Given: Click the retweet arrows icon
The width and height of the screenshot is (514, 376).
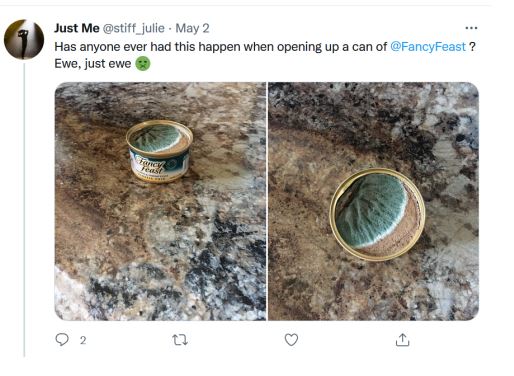Looking at the screenshot, I should pos(180,340).
